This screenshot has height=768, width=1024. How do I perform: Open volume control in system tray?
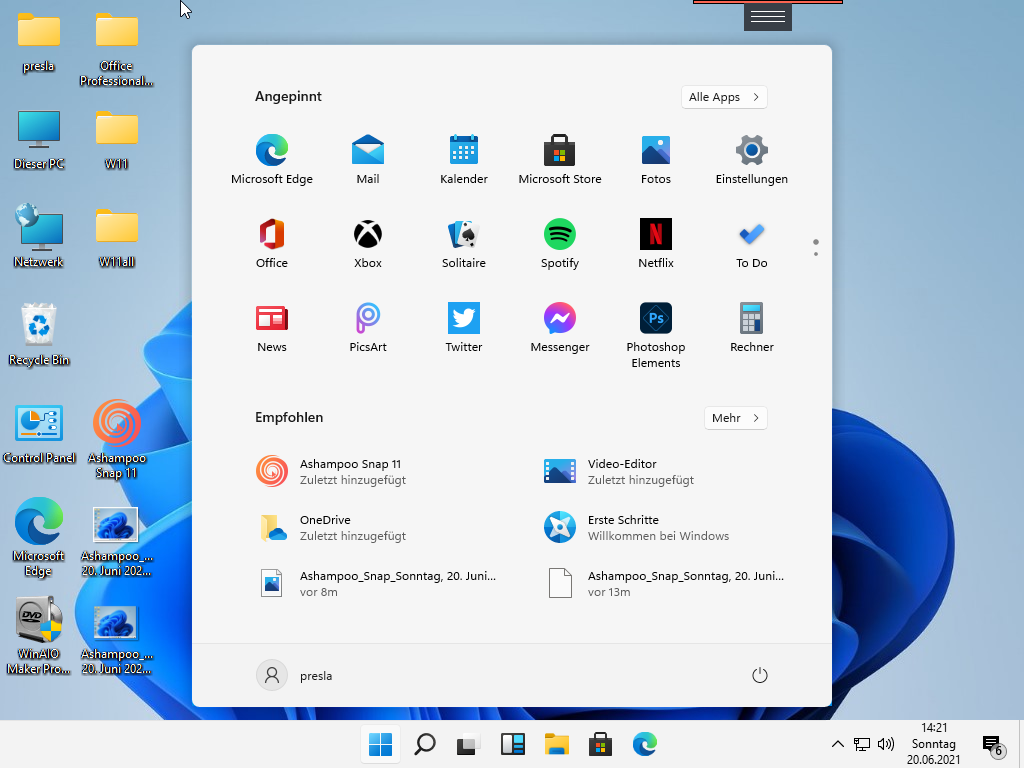pos(886,744)
